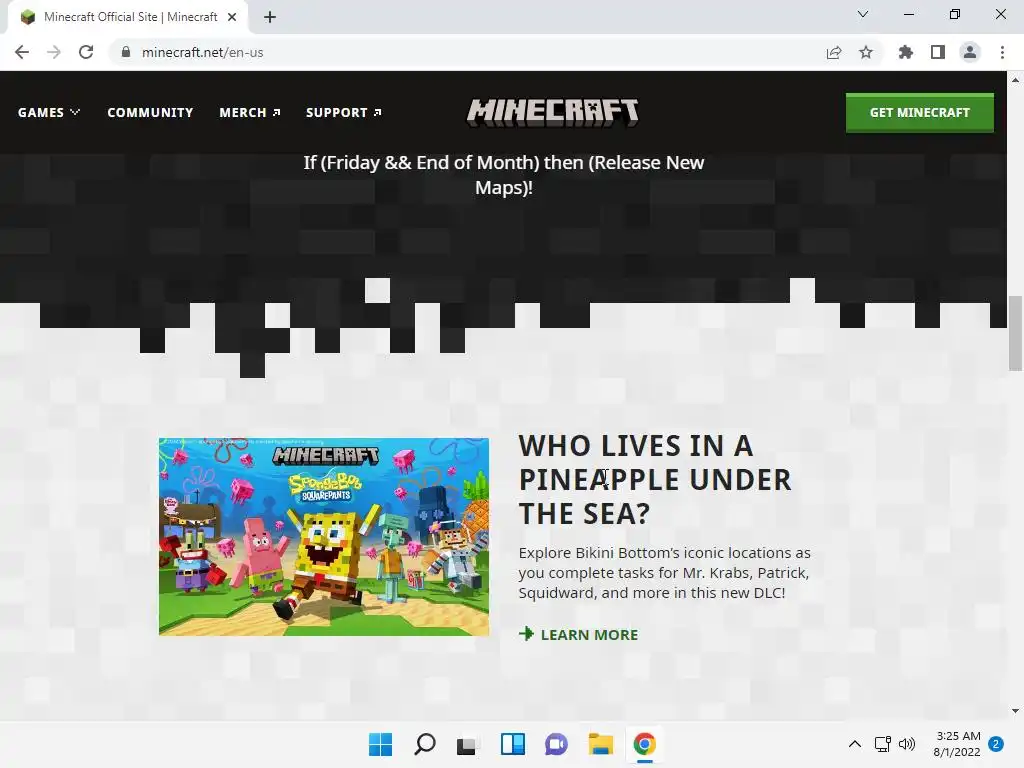Image resolution: width=1024 pixels, height=768 pixels.
Task: Share this page icon in address bar
Action: (834, 52)
